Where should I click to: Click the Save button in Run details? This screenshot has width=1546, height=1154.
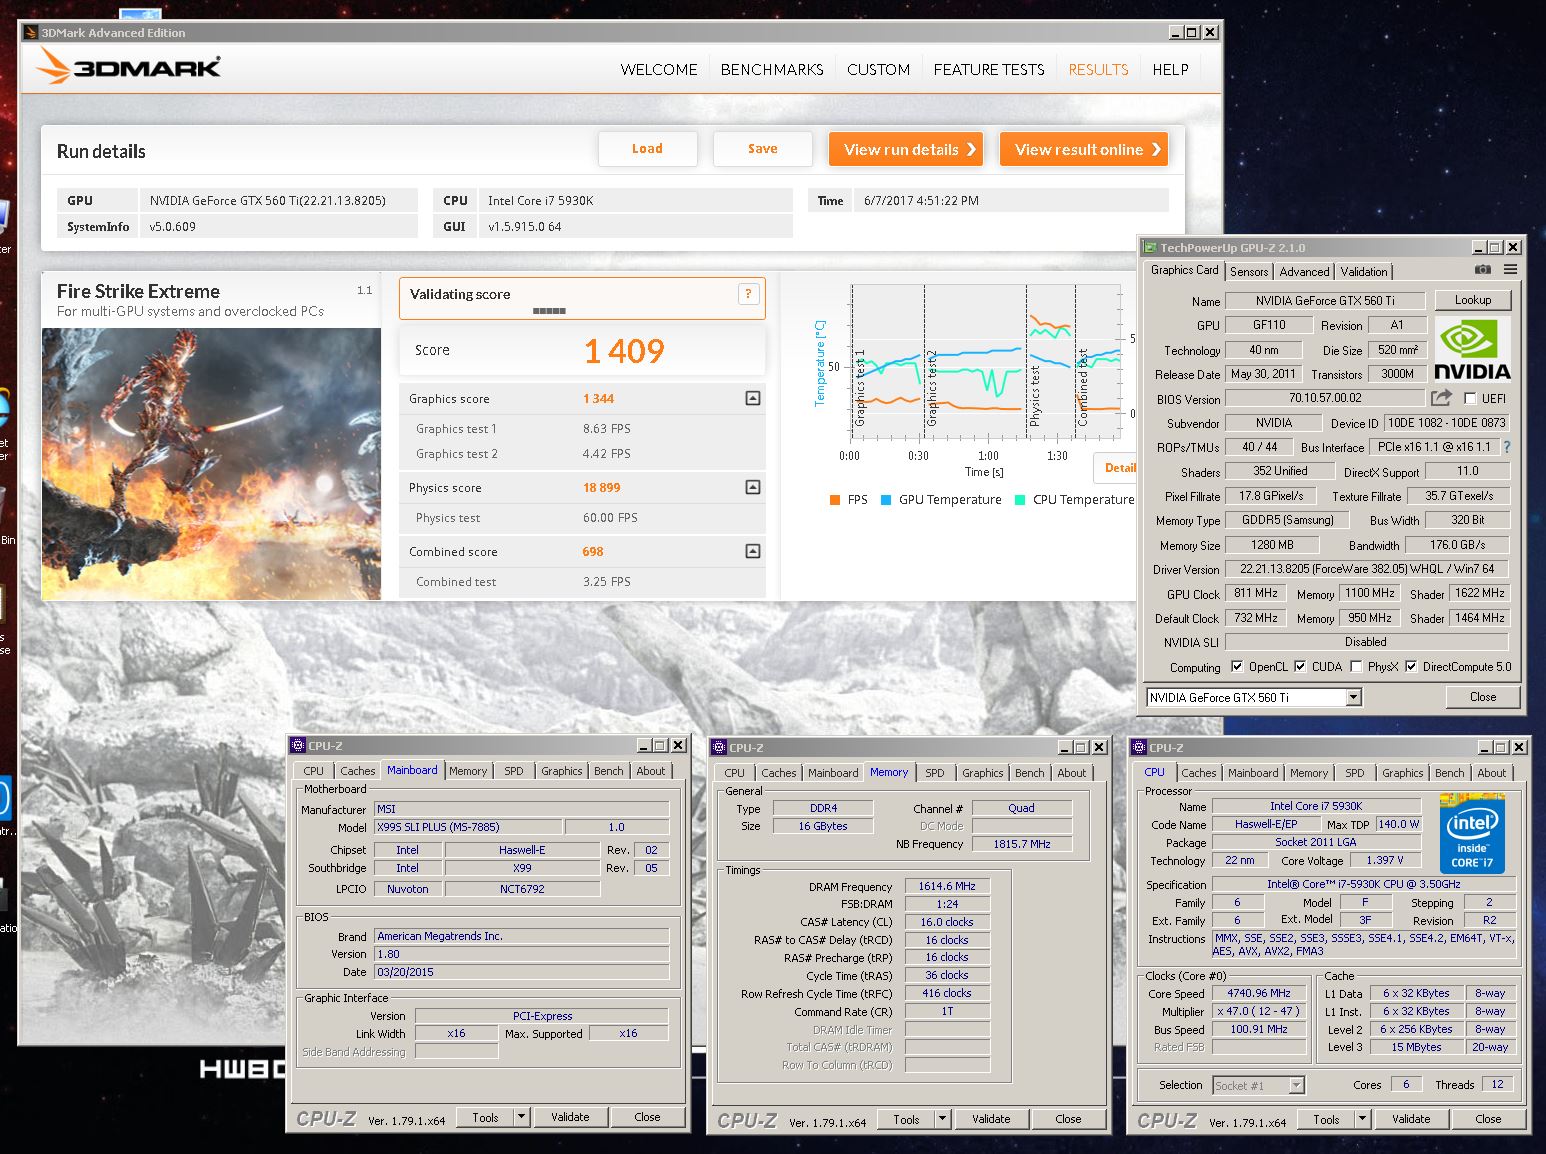point(762,149)
